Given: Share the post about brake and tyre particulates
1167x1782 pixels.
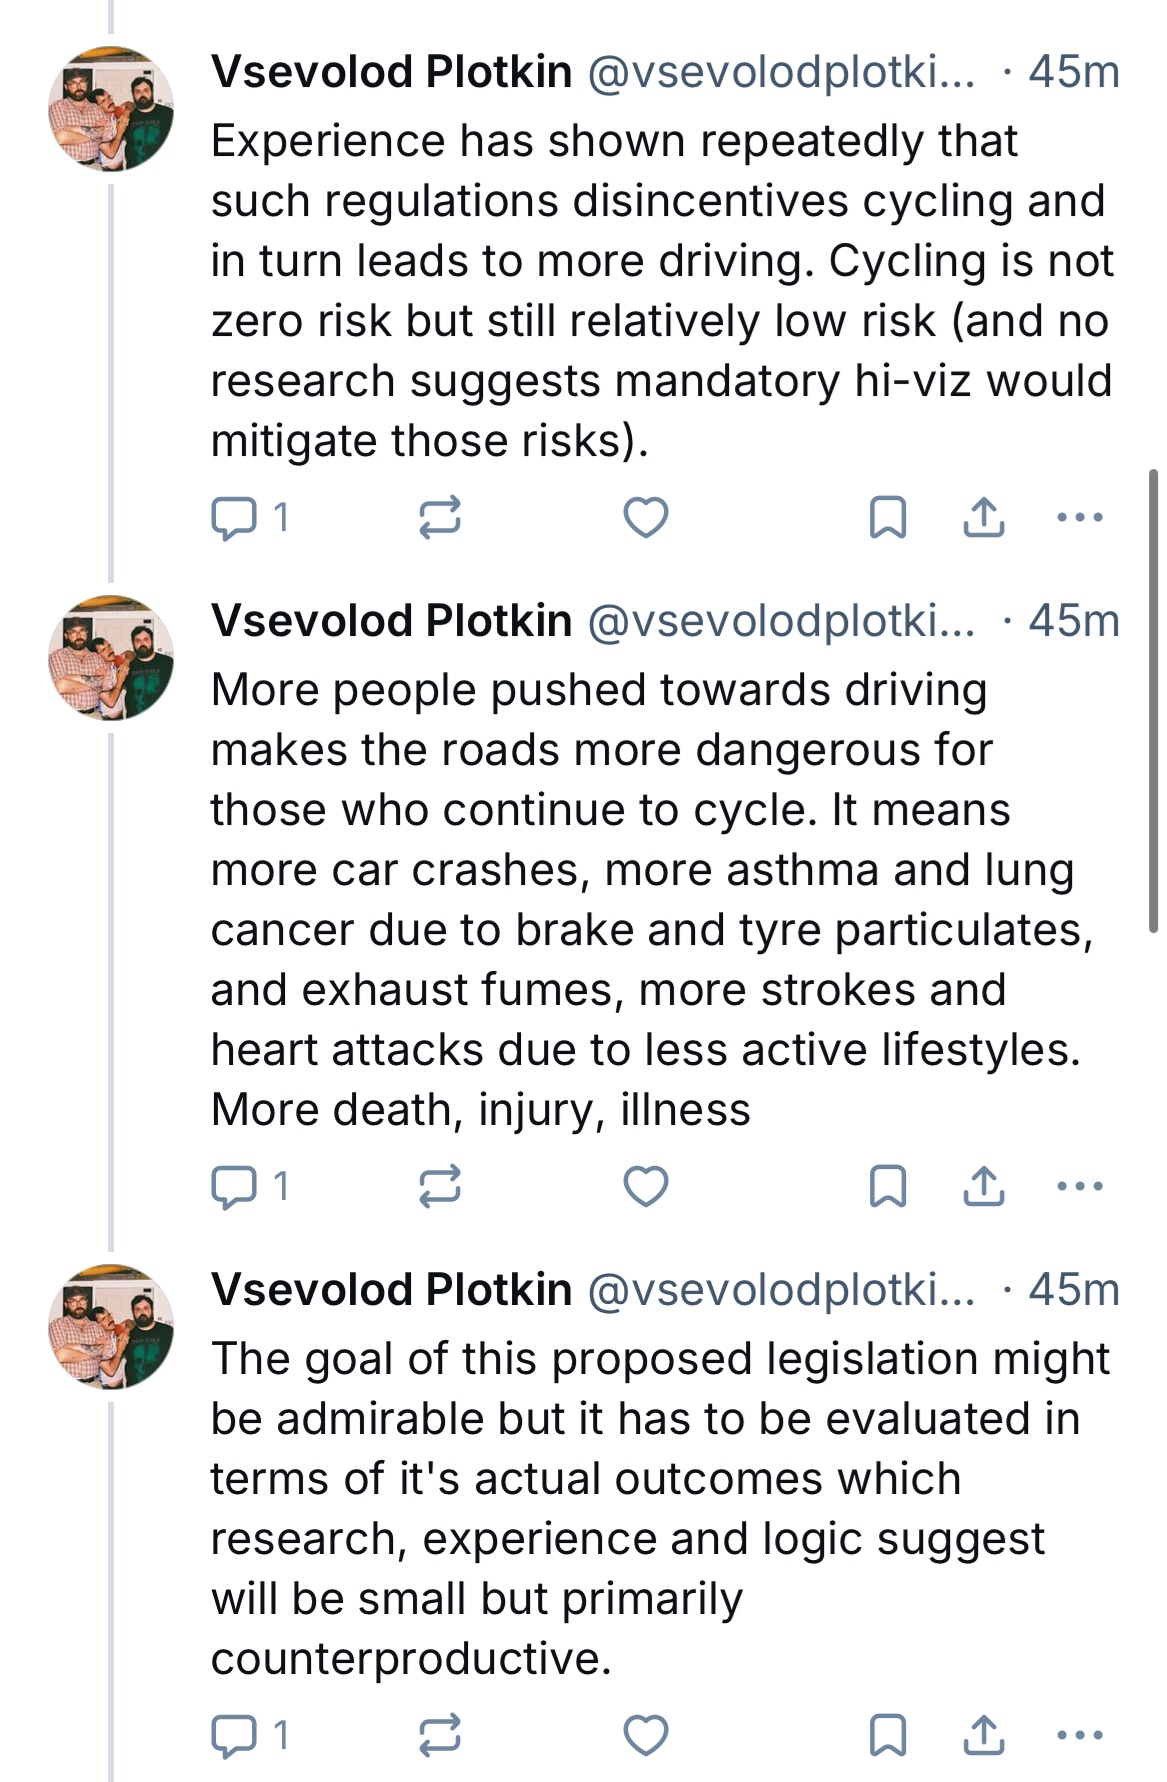Looking at the screenshot, I should [984, 1187].
